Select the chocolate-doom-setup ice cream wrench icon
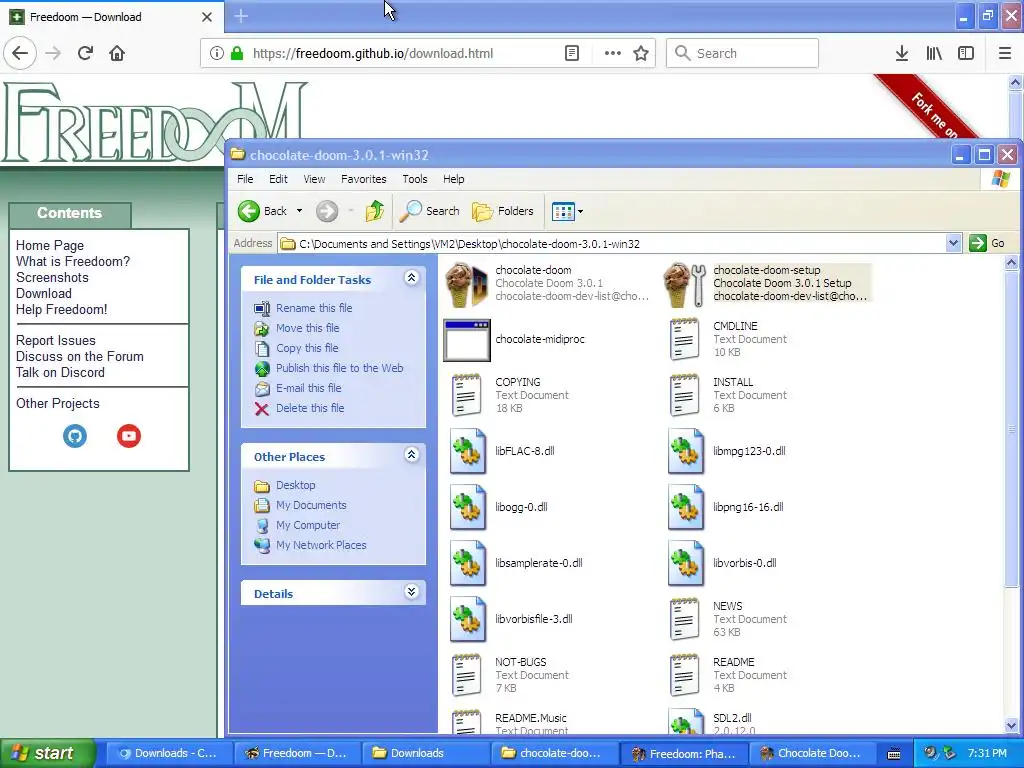 (685, 284)
